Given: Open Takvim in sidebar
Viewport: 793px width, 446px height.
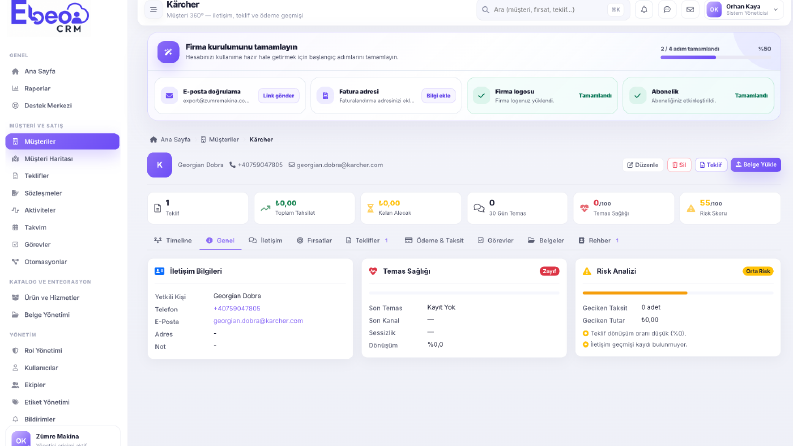Looking at the screenshot, I should tap(62, 228).
